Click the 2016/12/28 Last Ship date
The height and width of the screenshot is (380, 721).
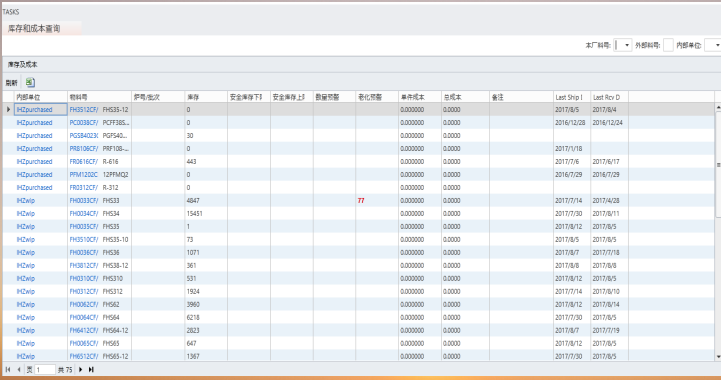tap(570, 123)
